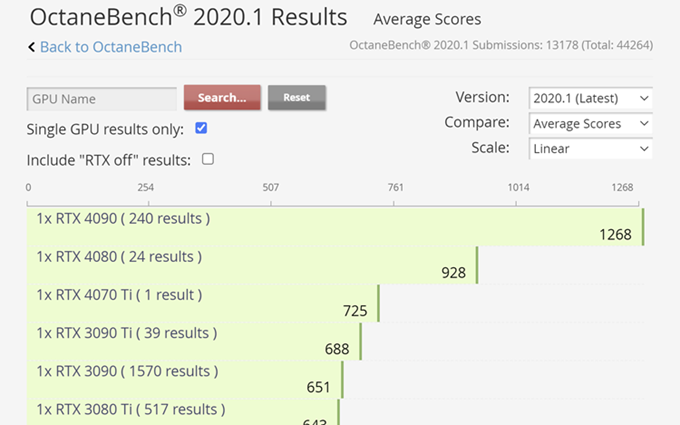This screenshot has width=680, height=425.
Task: Click the red Search button
Action: 222,98
